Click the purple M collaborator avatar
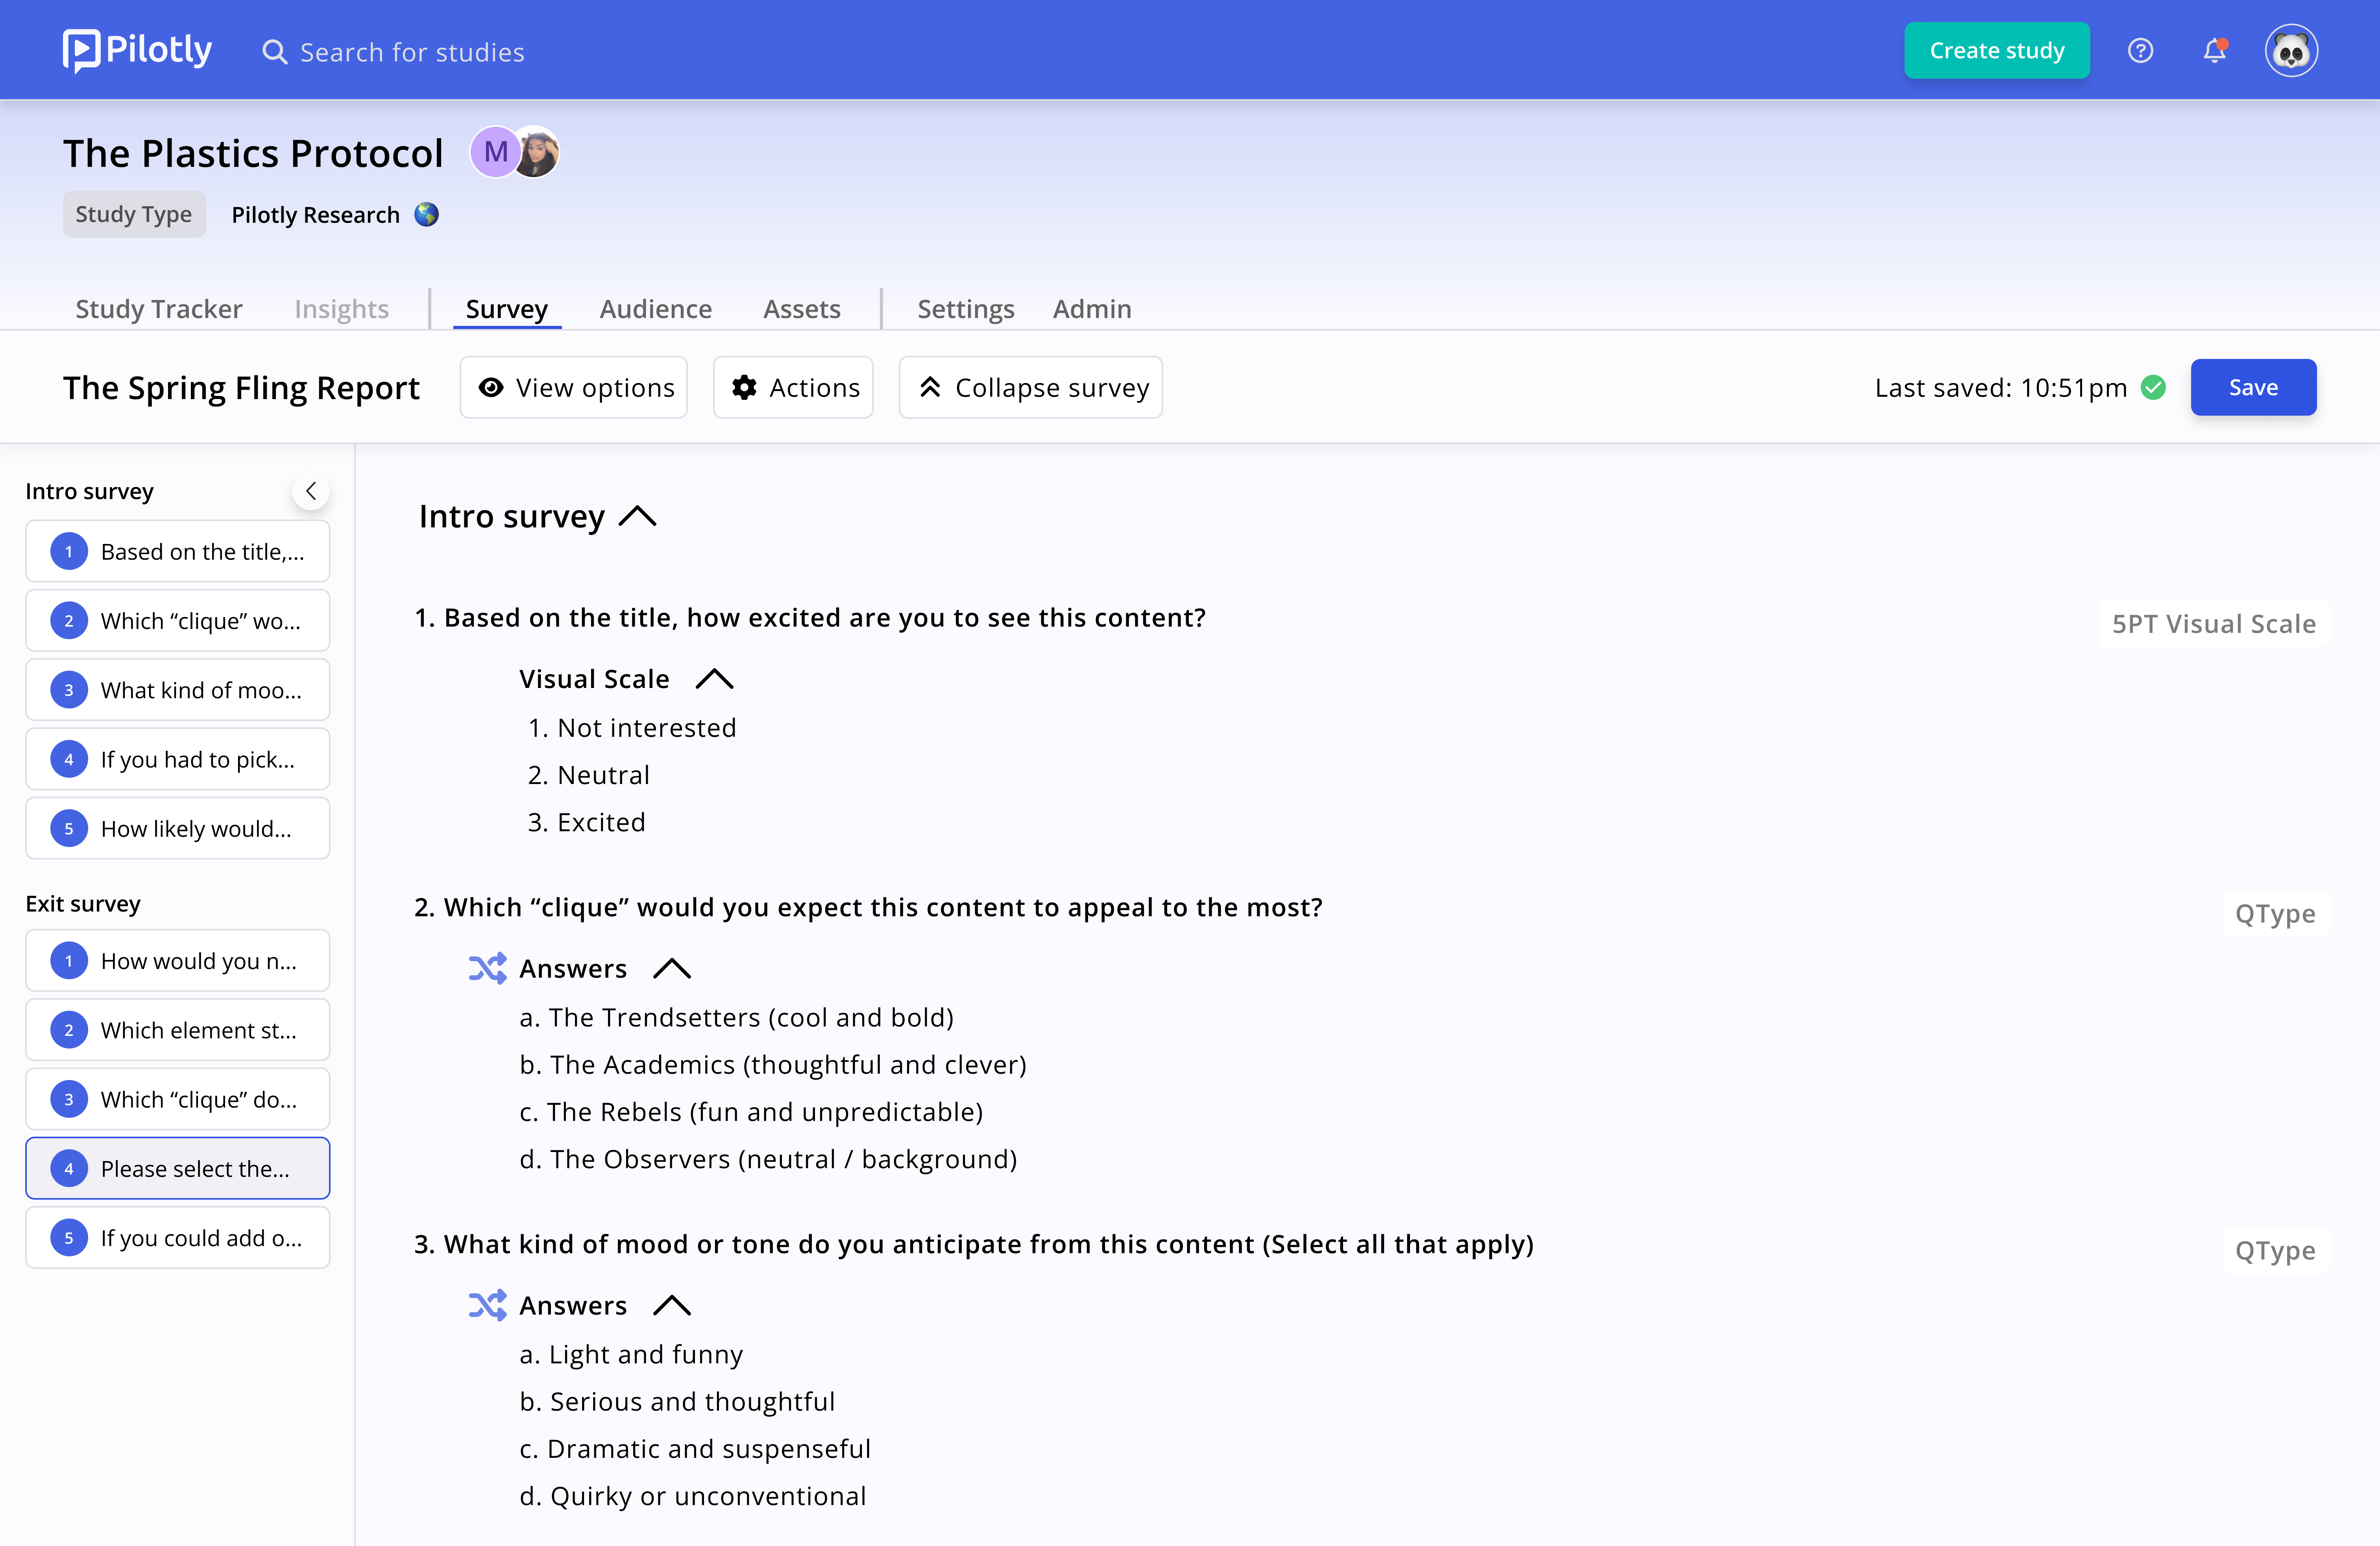Image resolution: width=2380 pixels, height=1546 pixels. coord(495,152)
